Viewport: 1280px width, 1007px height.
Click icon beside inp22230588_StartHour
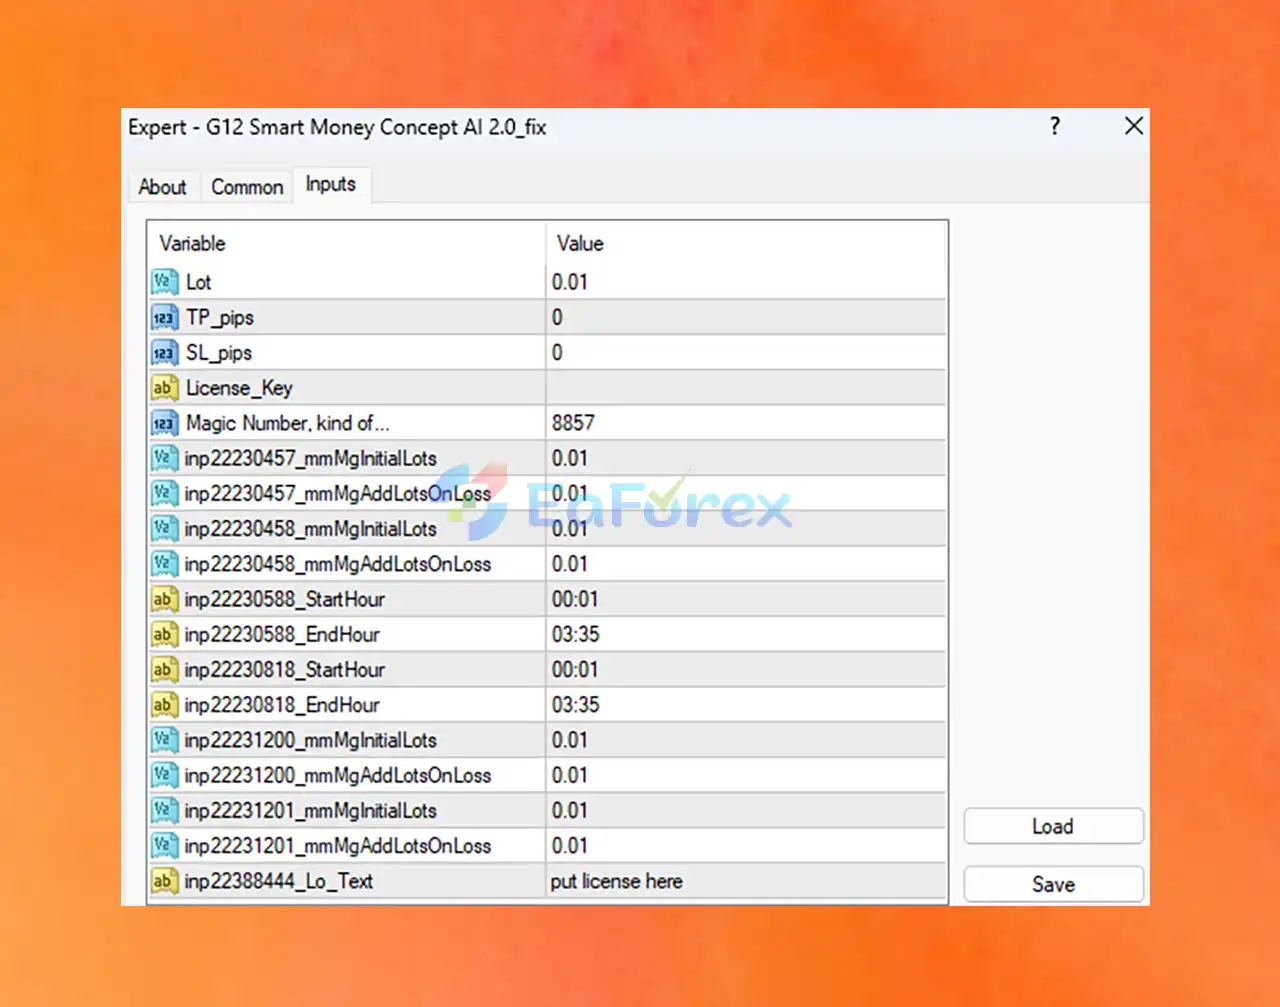point(164,599)
